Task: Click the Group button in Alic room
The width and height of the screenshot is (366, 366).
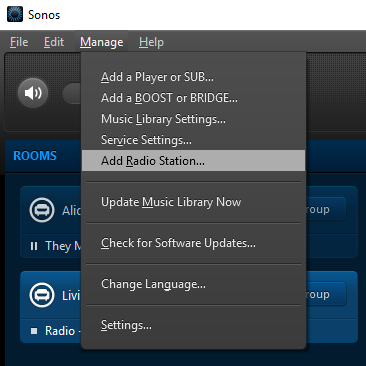Action: [x=326, y=209]
